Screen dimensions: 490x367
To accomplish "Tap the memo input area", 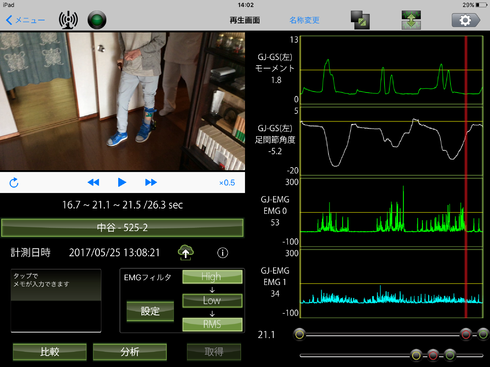I will [56, 301].
